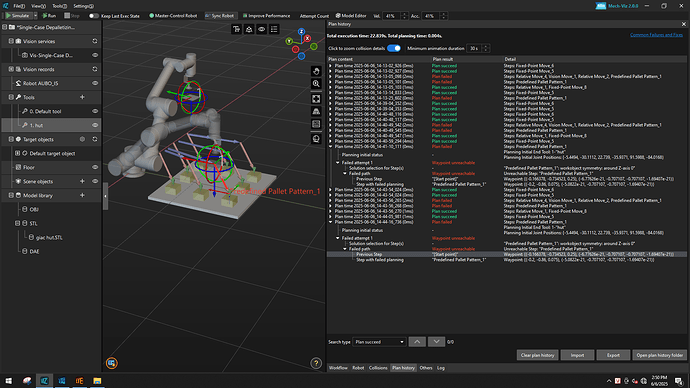Collapse the Model library tree node
The height and width of the screenshot is (388, 690).
pos(11,195)
